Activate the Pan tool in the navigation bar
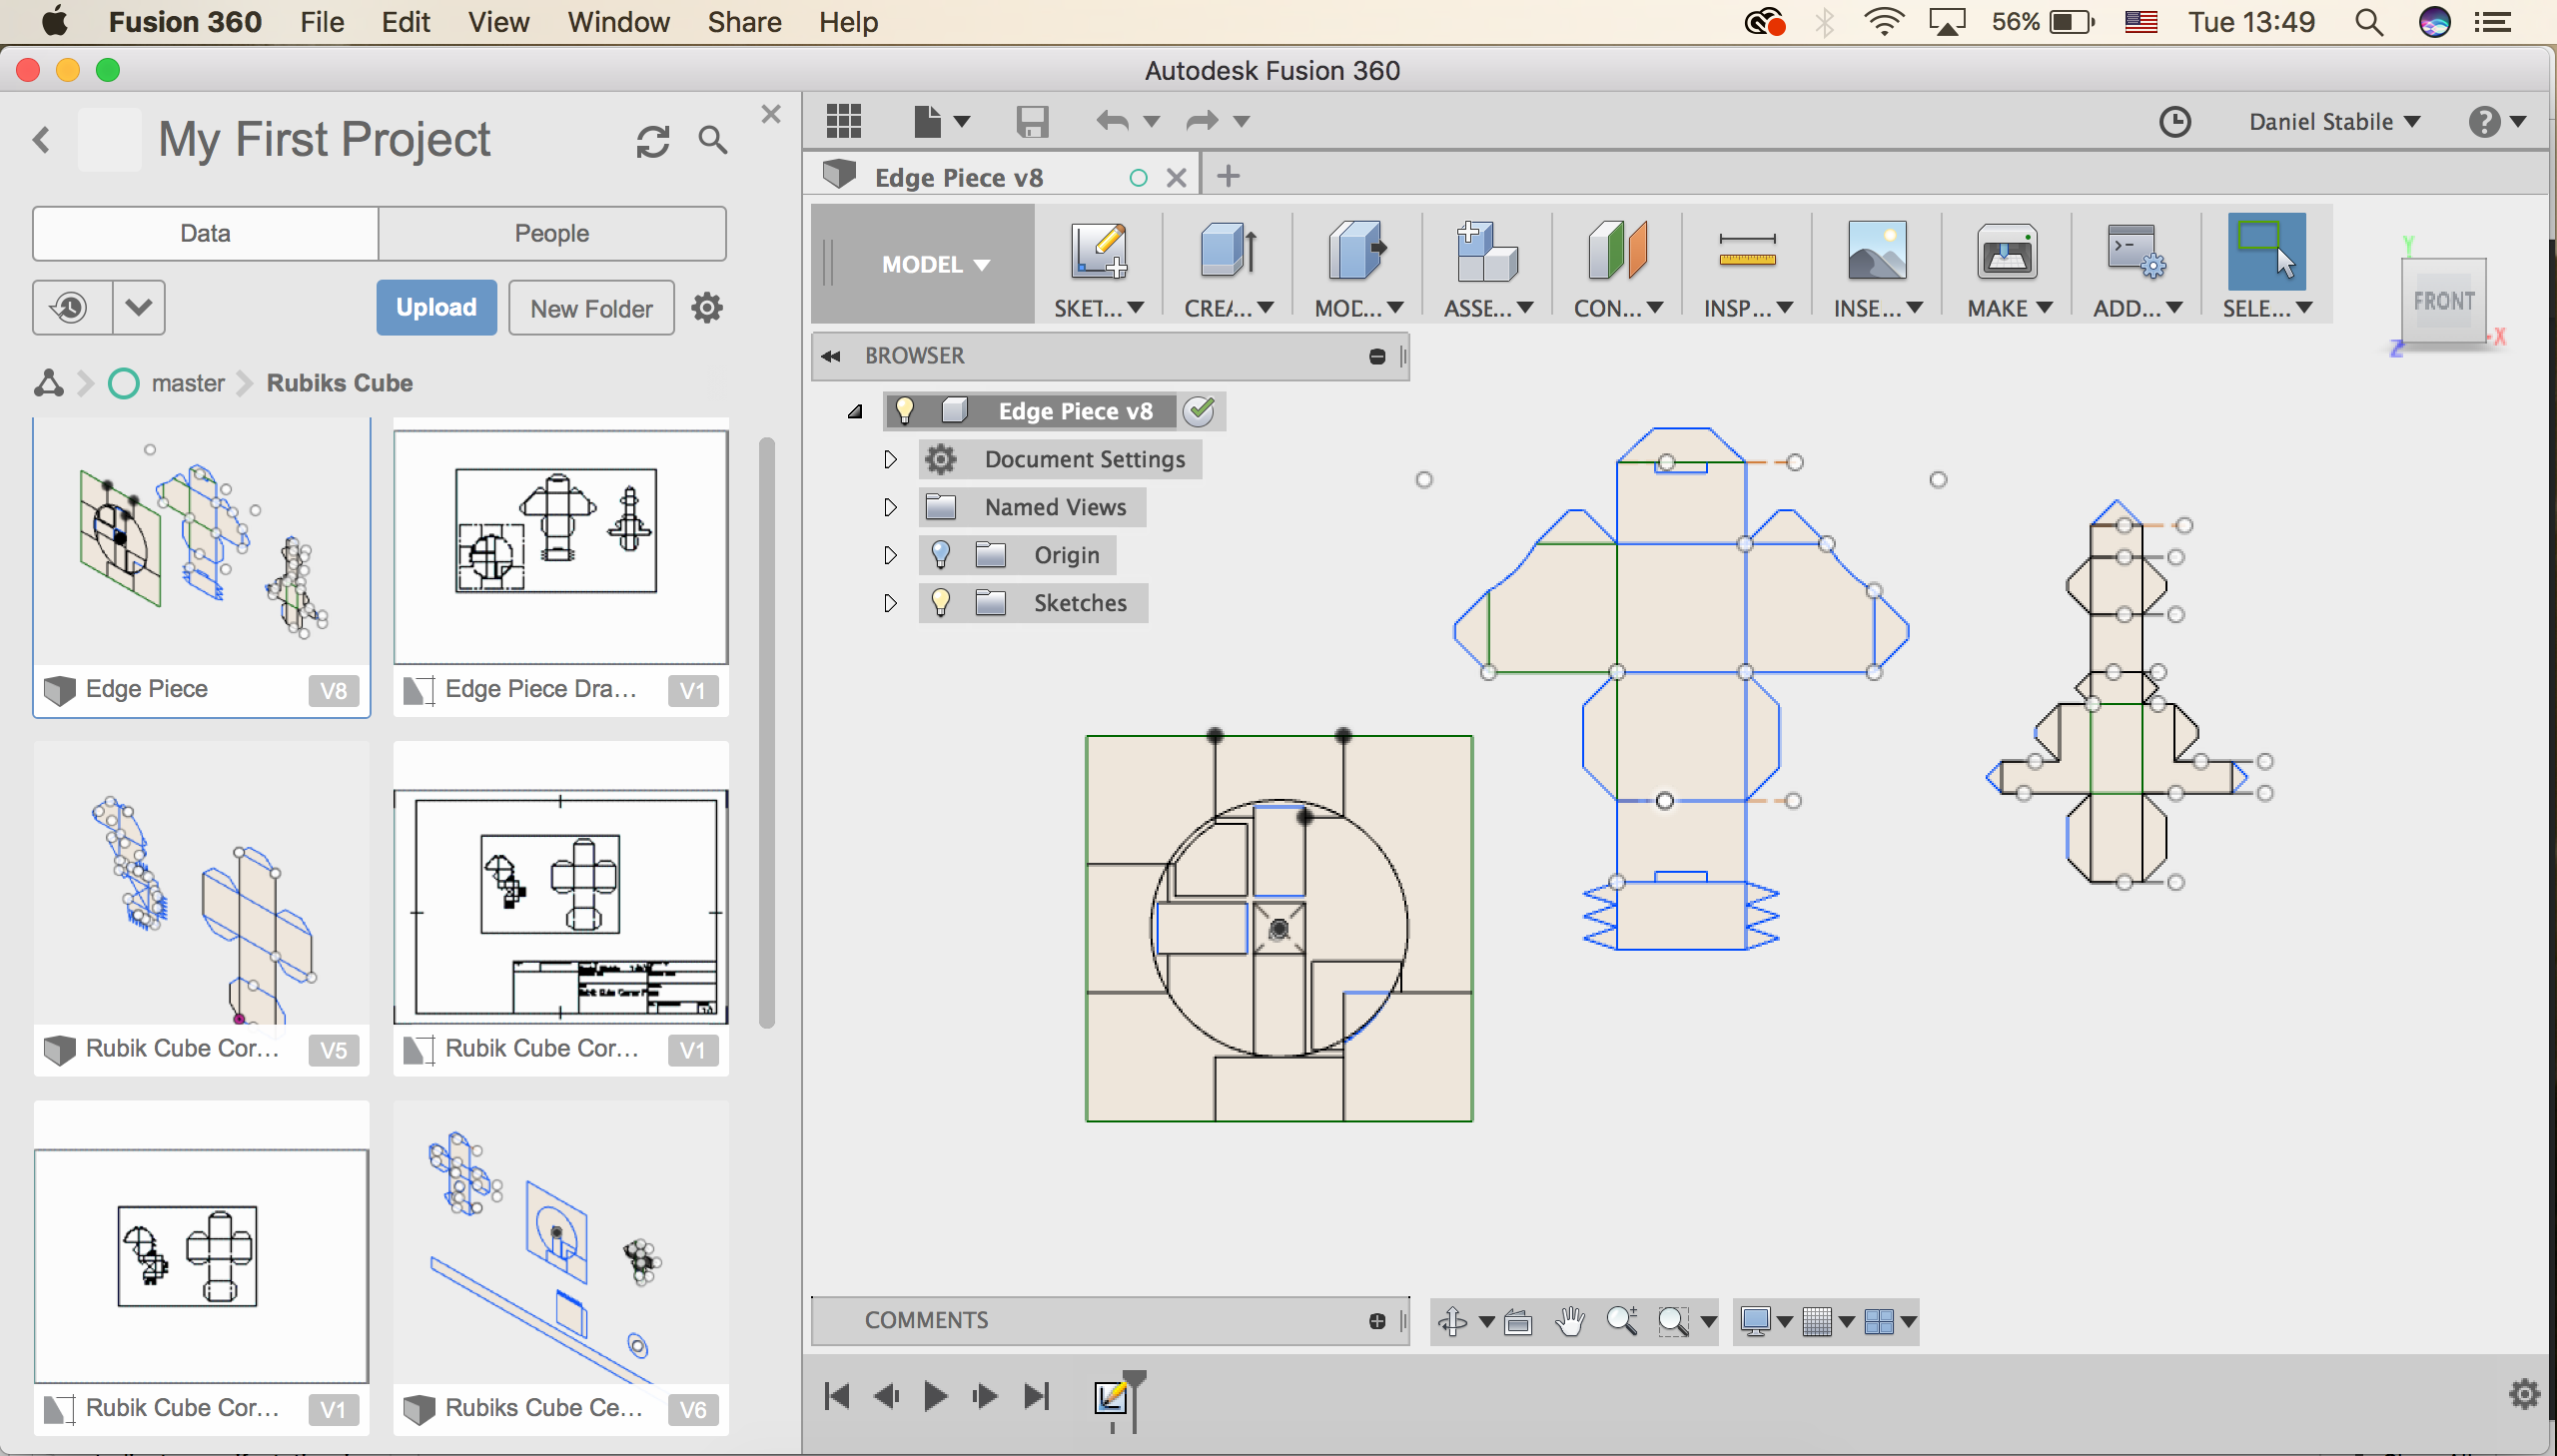Screen dimensions: 2557x1456 click(x=1569, y=1320)
